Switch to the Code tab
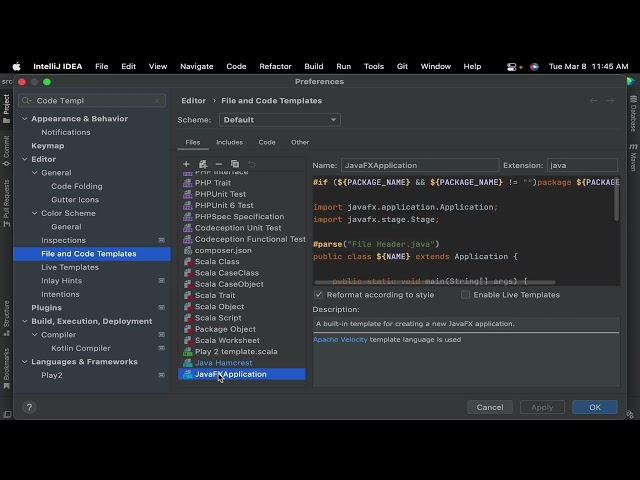 click(x=267, y=142)
